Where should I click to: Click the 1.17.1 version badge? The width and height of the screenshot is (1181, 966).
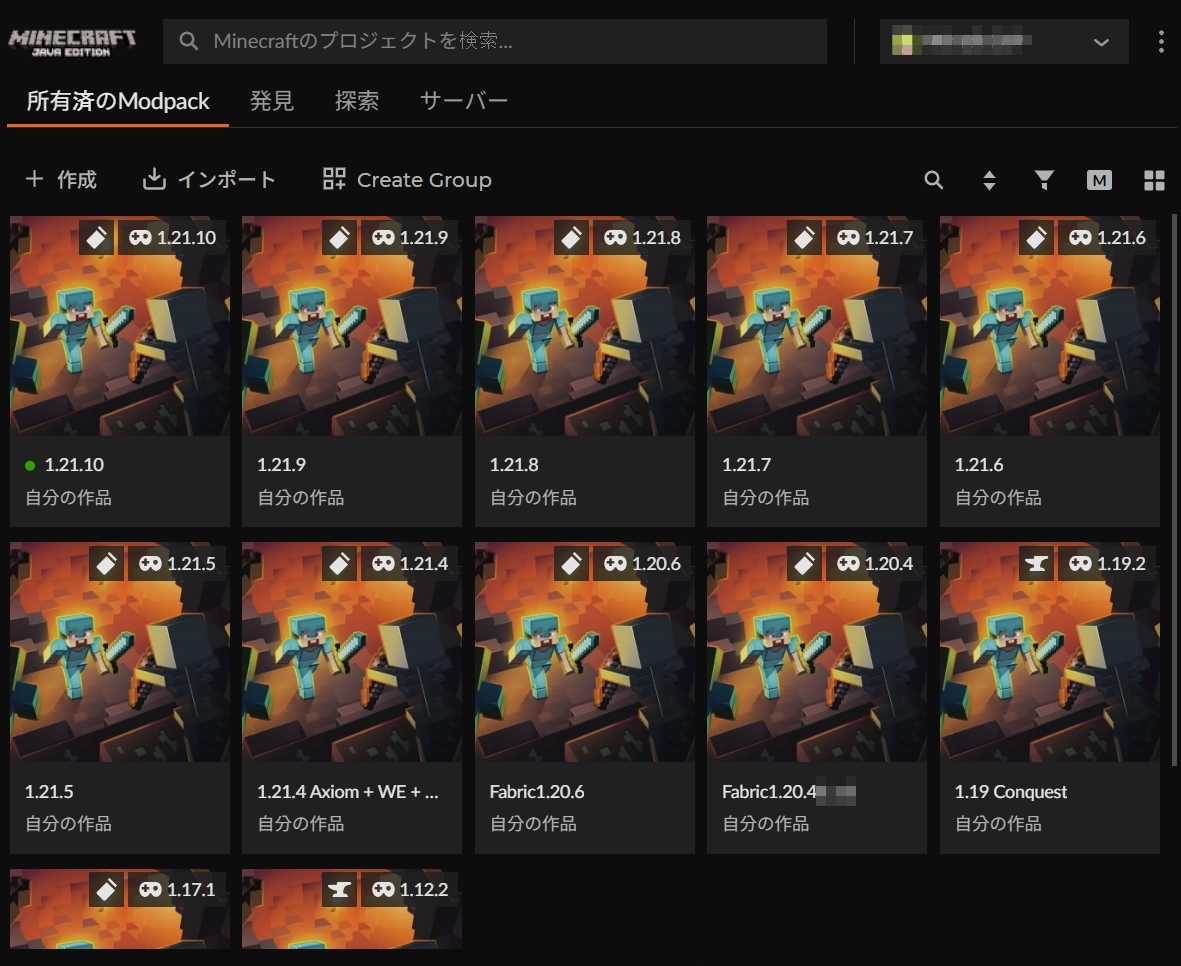click(x=178, y=890)
